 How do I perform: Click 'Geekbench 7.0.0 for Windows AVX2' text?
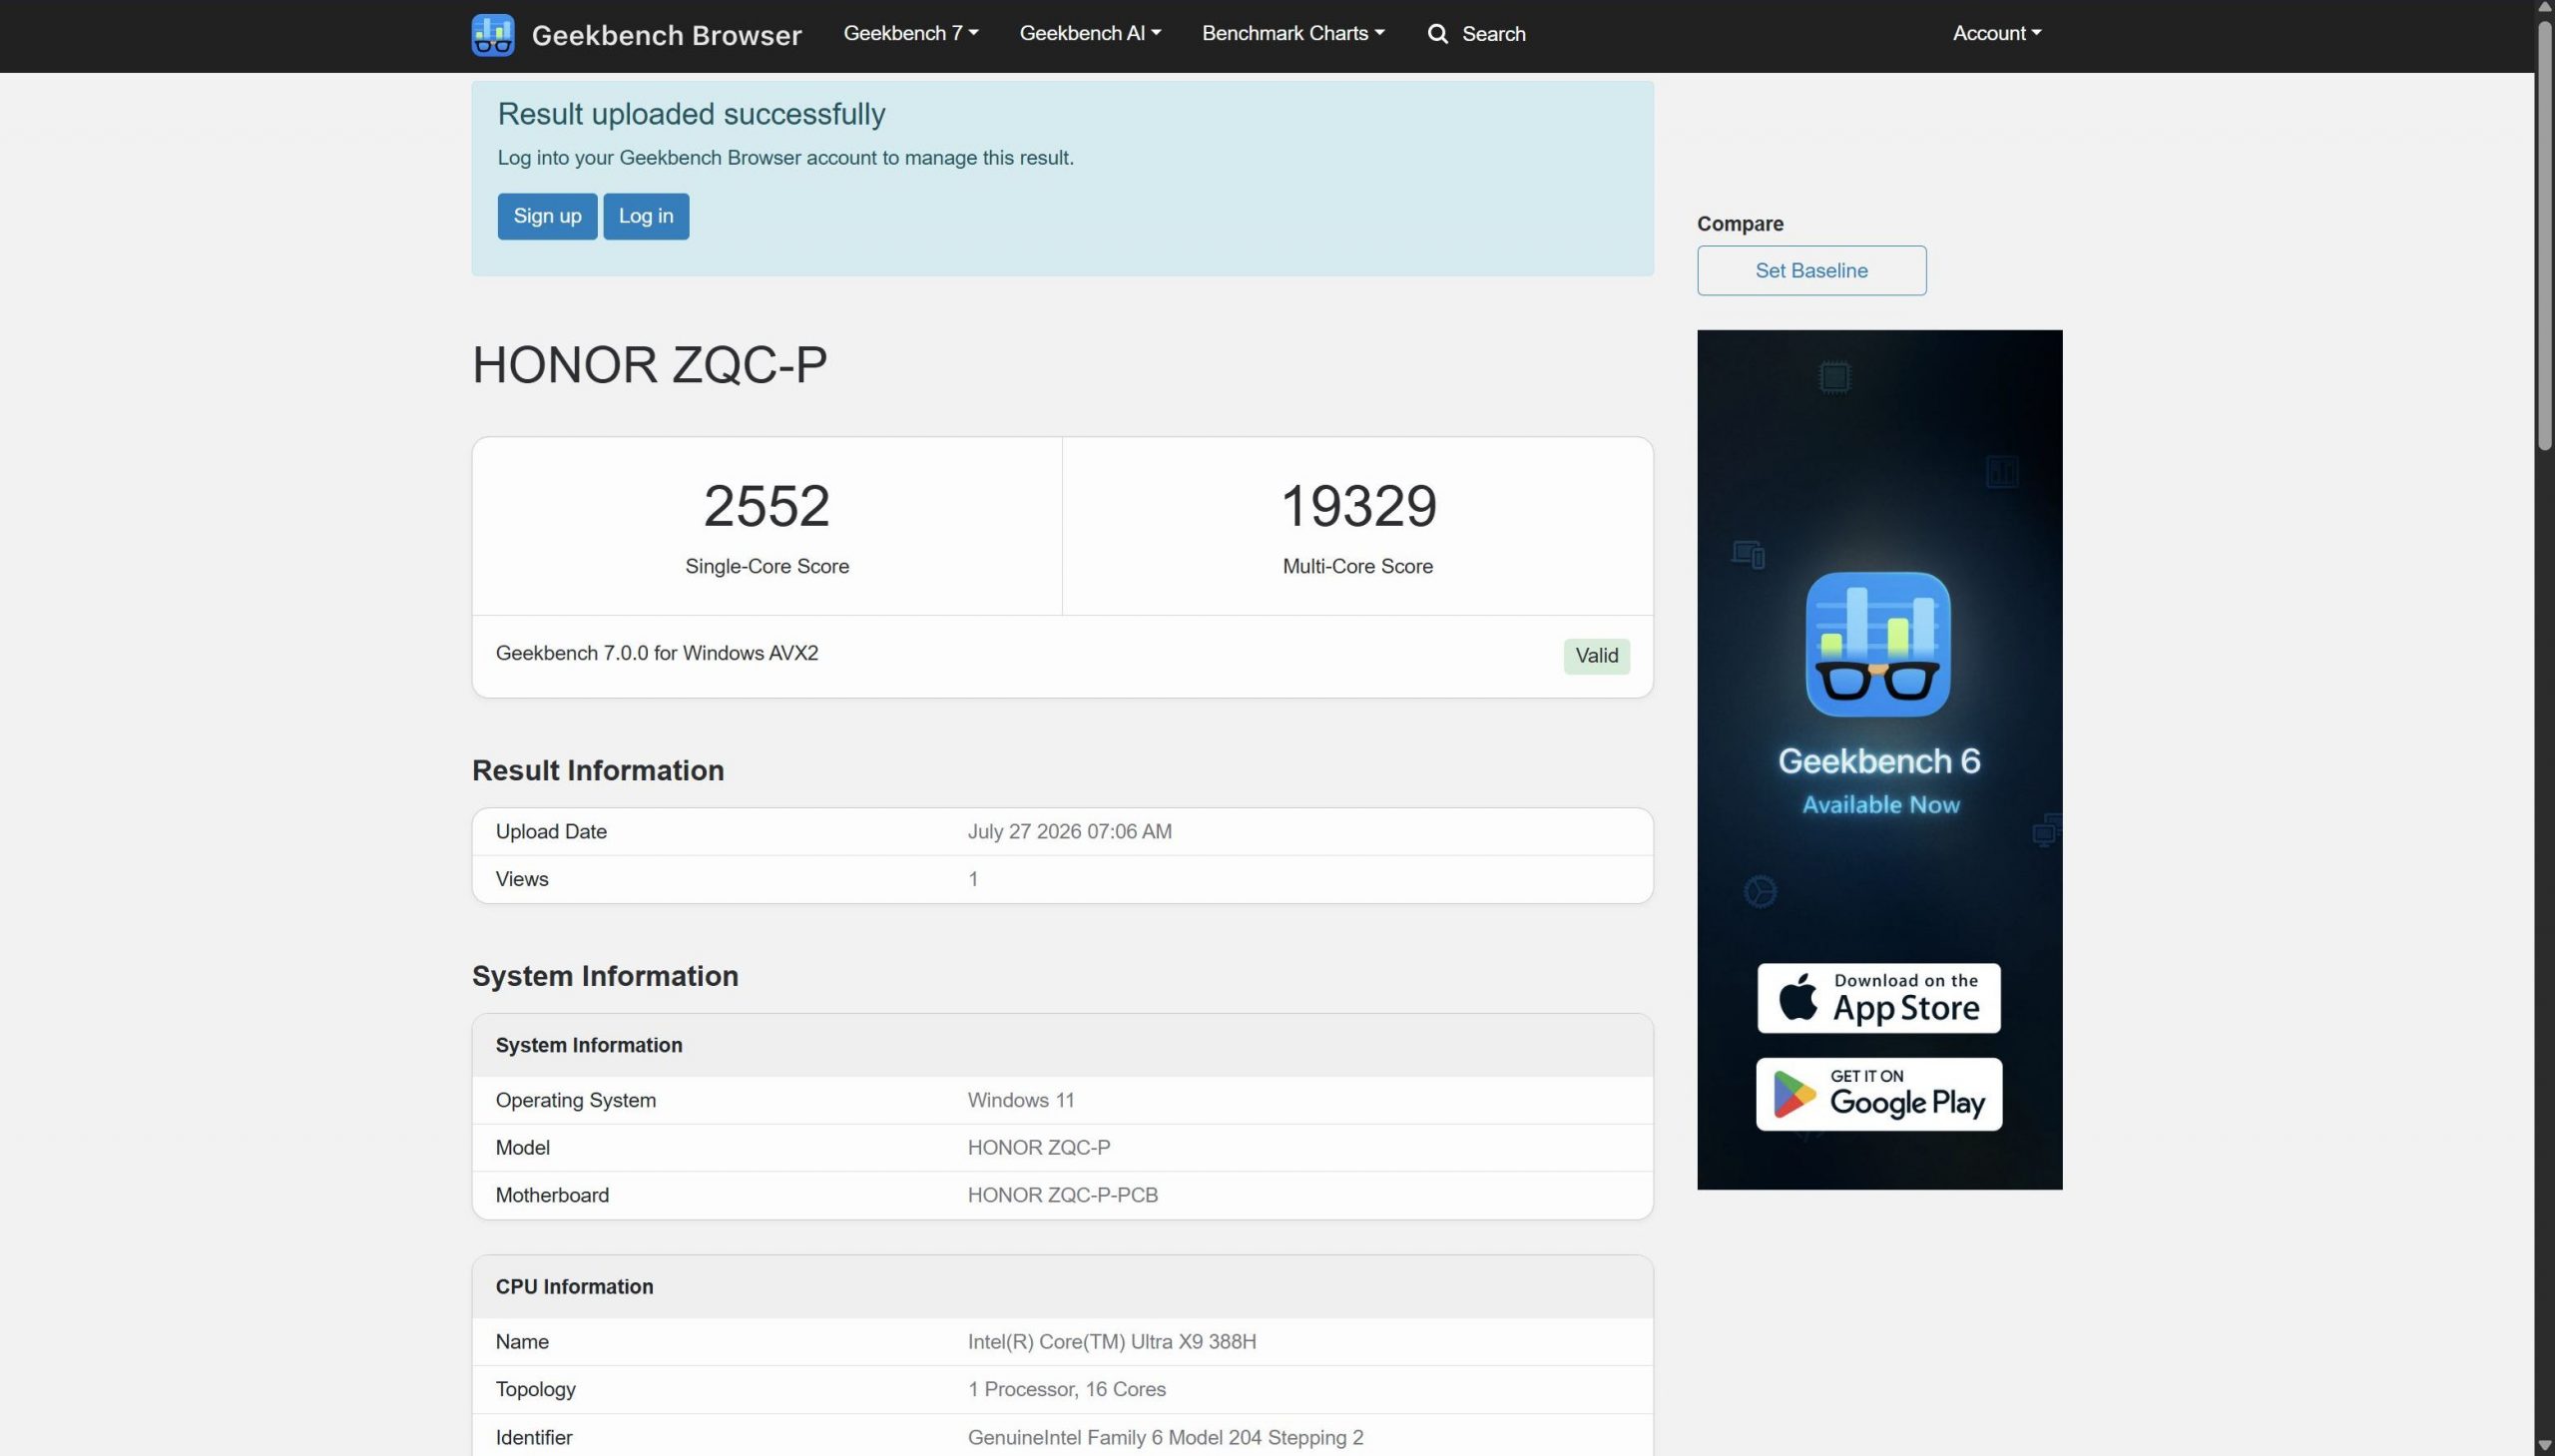pos(656,653)
